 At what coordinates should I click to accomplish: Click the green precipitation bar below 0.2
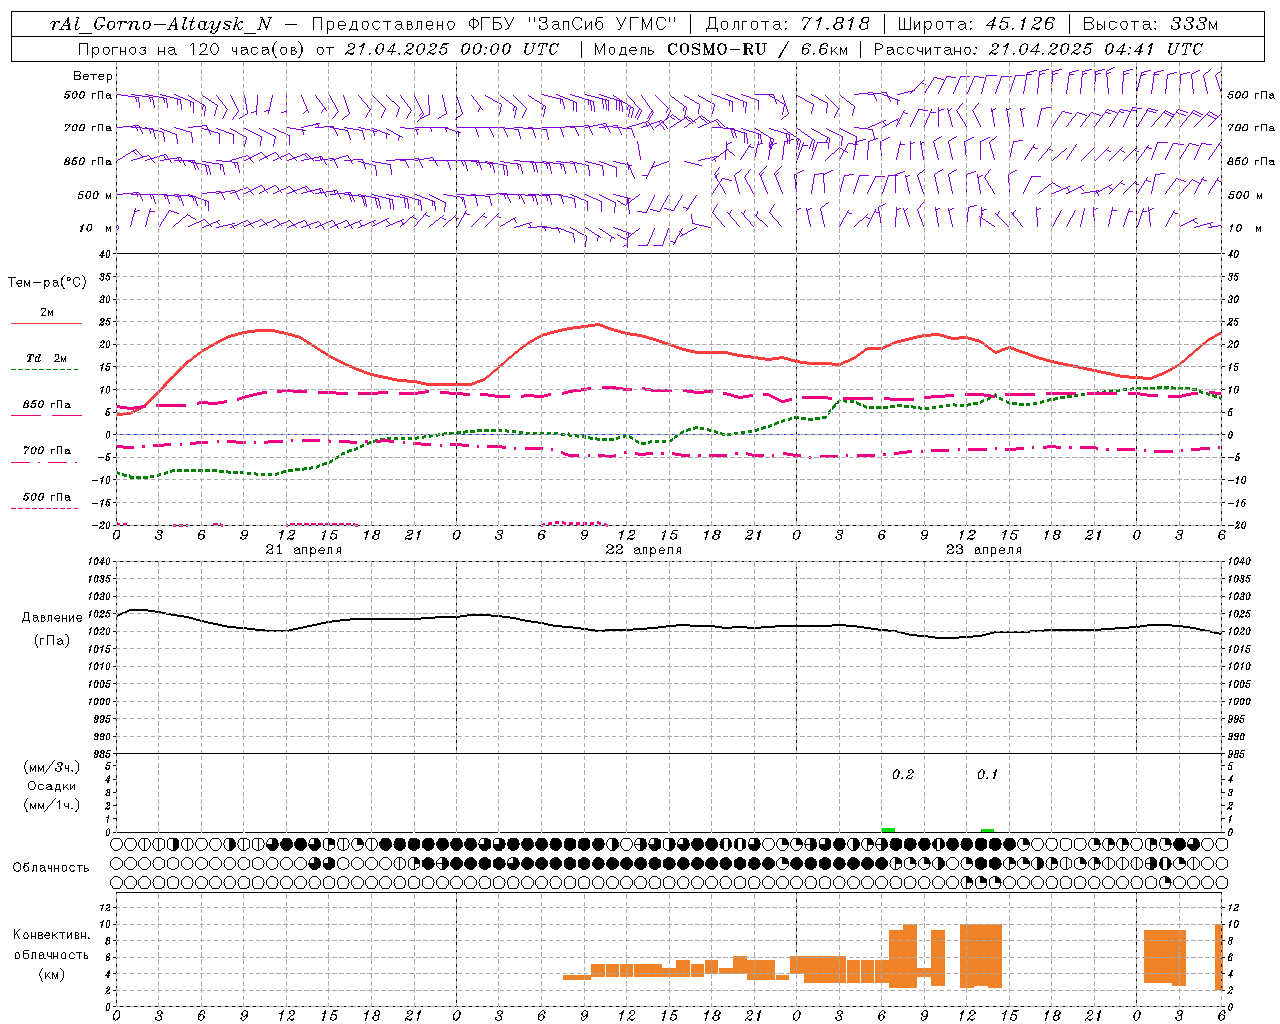pos(888,830)
